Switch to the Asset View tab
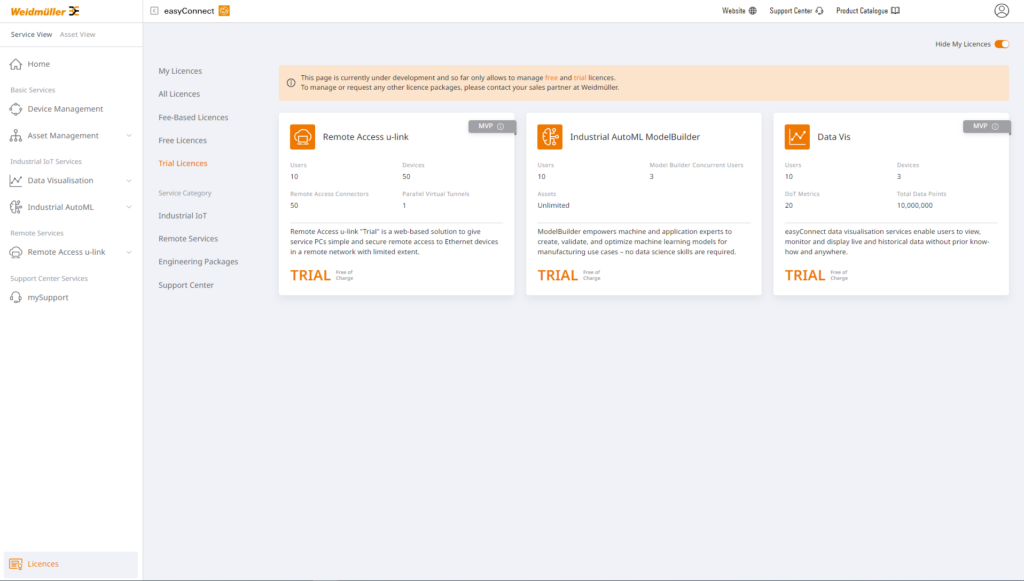The width and height of the screenshot is (1024, 581). [77, 34]
